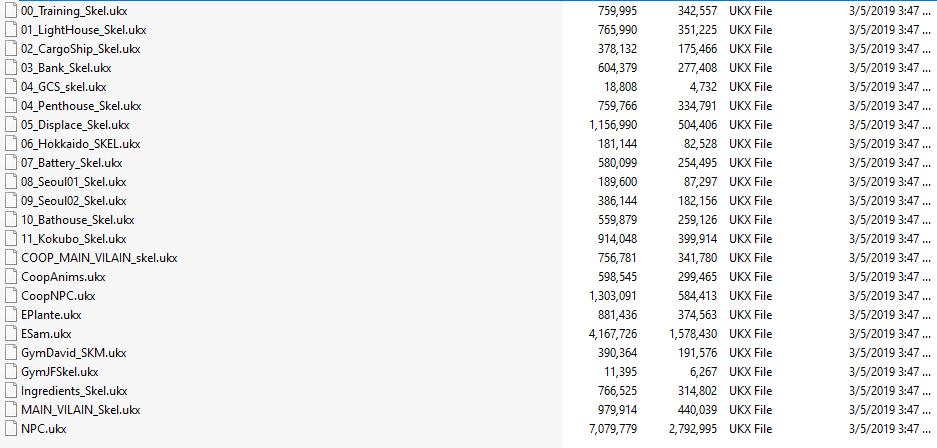The image size is (937, 448).
Task: Click the 04_GCS_skel.ukx filename
Action: coord(63,87)
